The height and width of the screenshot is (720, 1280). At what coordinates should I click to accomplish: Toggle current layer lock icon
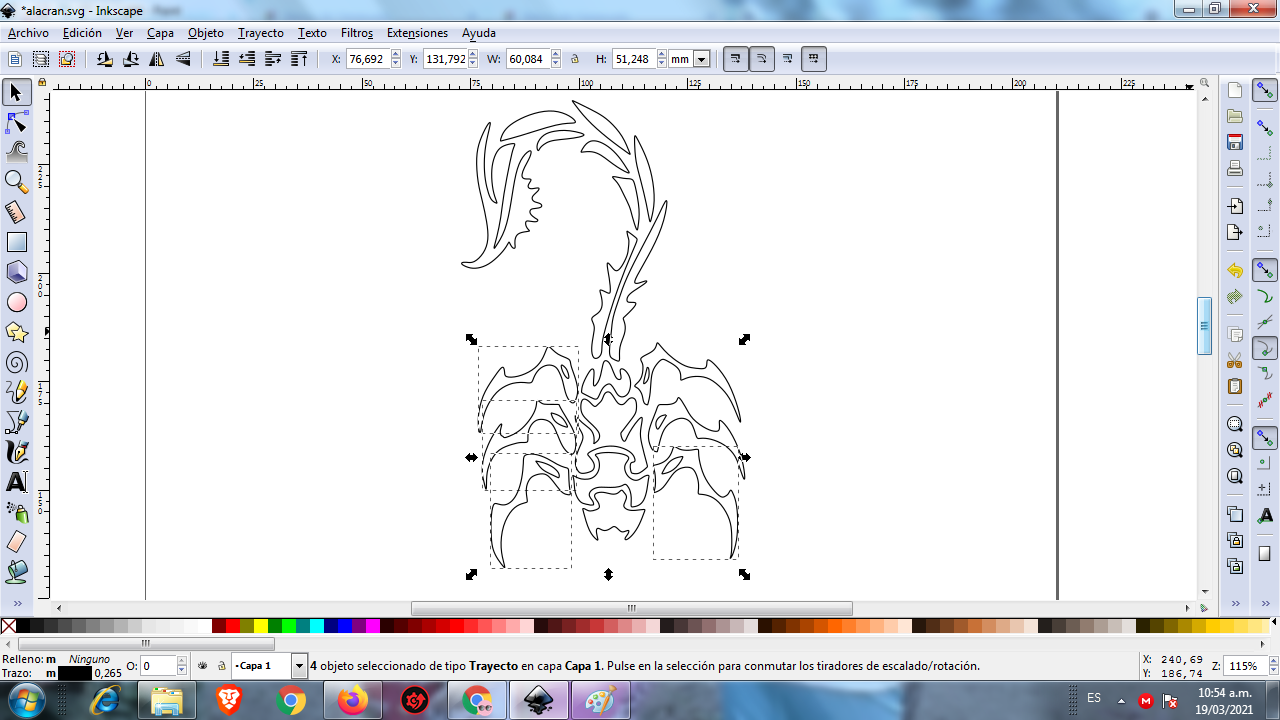pos(221,665)
